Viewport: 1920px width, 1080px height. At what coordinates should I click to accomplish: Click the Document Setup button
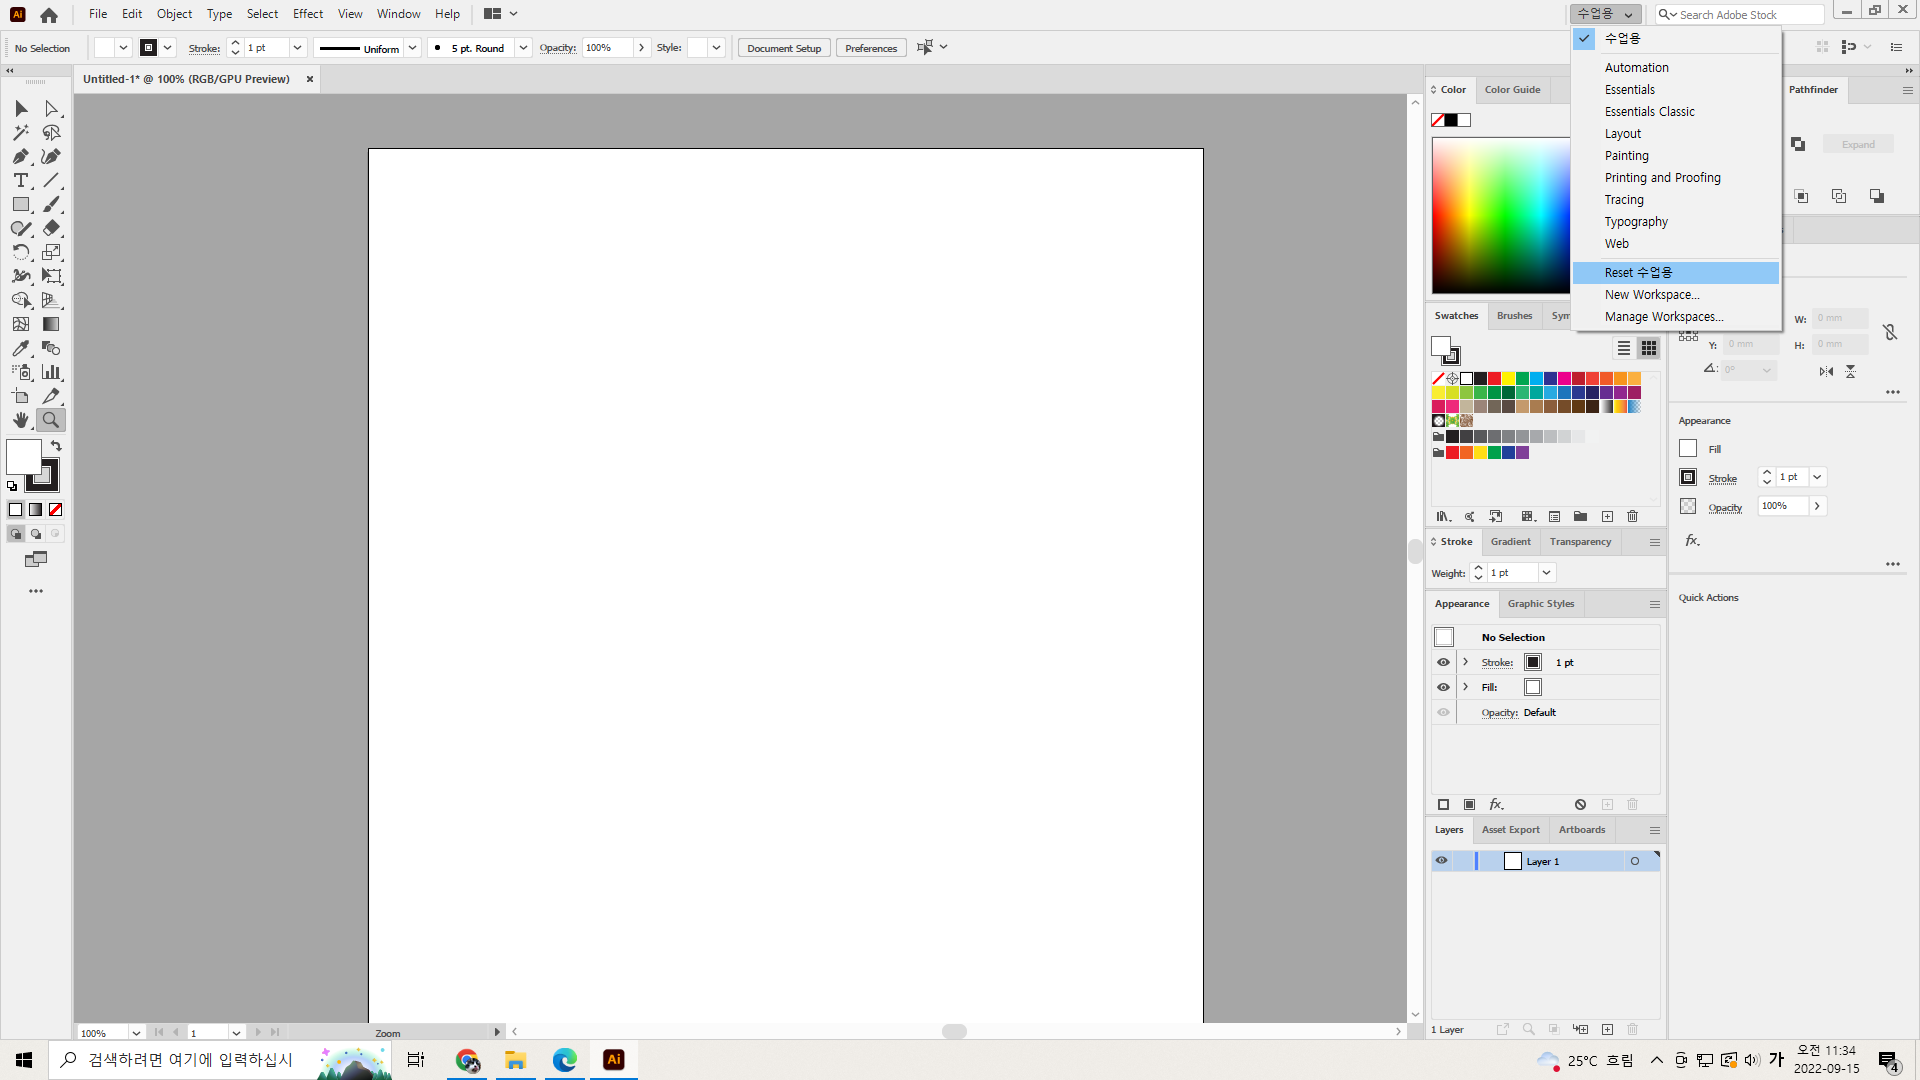pyautogui.click(x=783, y=48)
